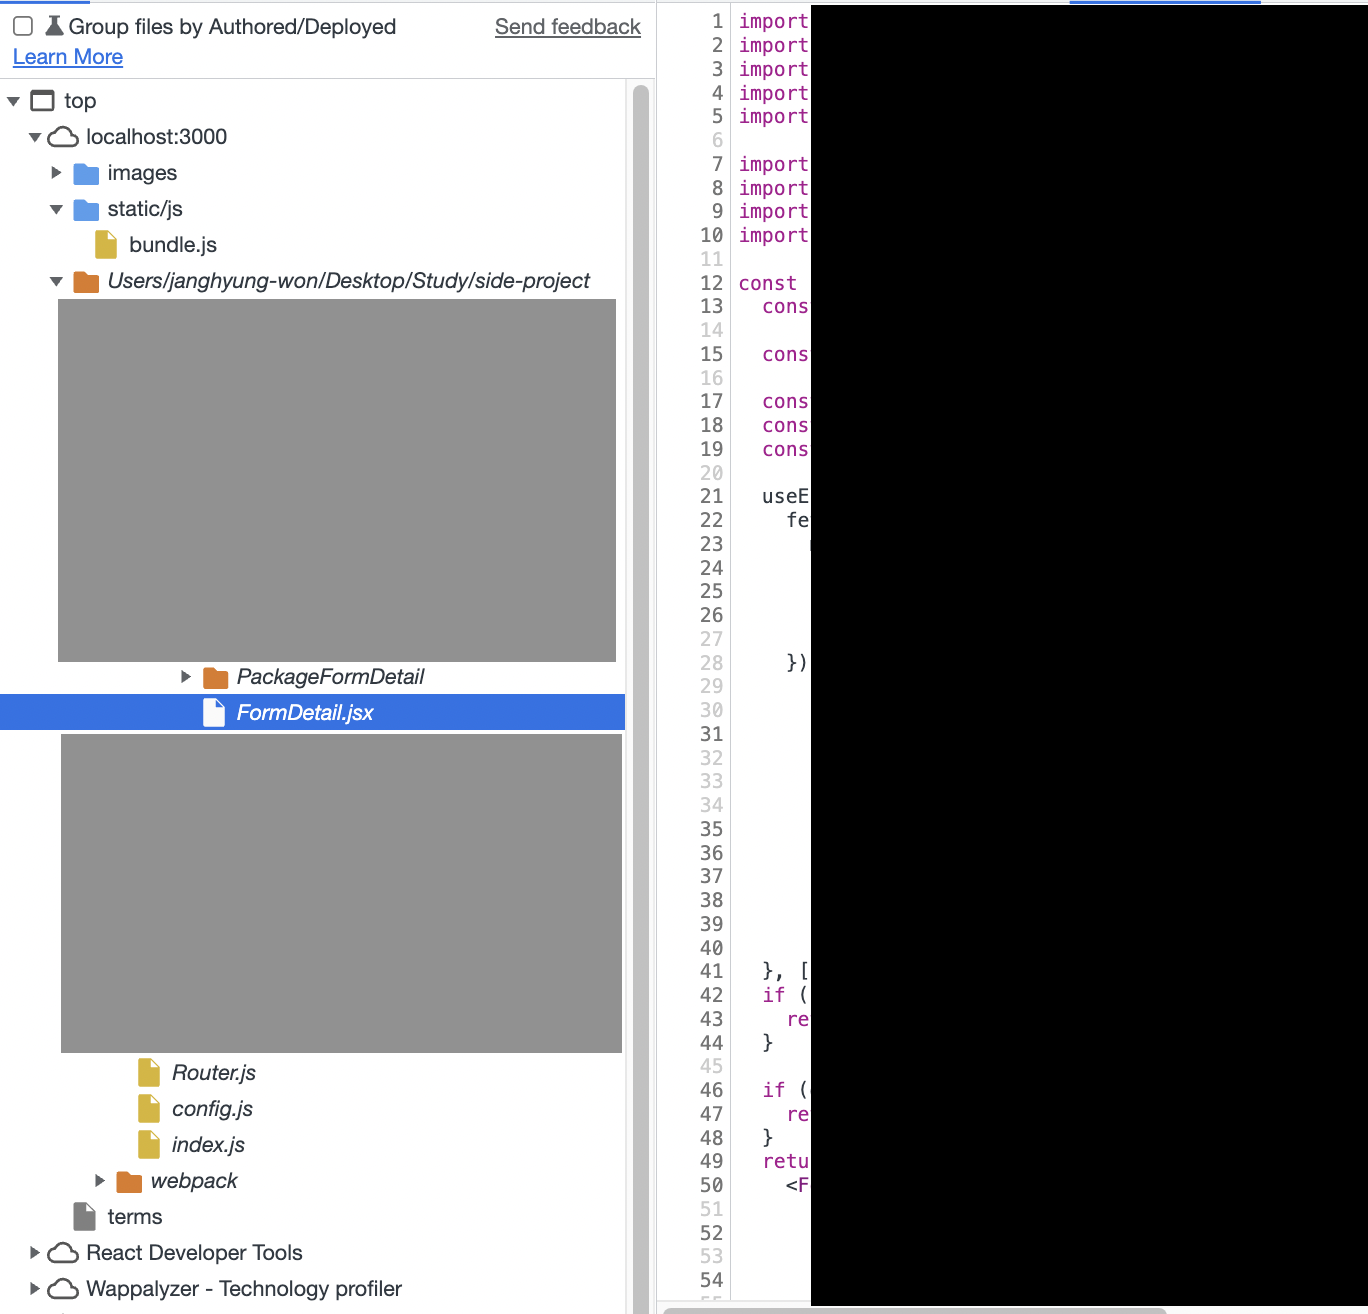Click the navigator pane vertical scrollbar

tap(641, 700)
